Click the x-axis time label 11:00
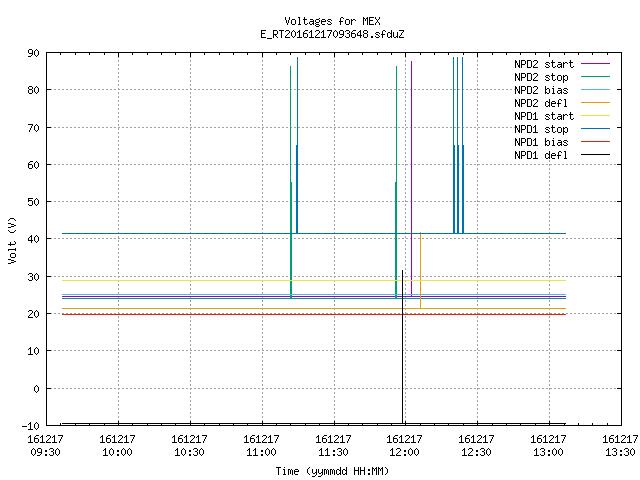The image size is (640, 480). pyautogui.click(x=261, y=452)
